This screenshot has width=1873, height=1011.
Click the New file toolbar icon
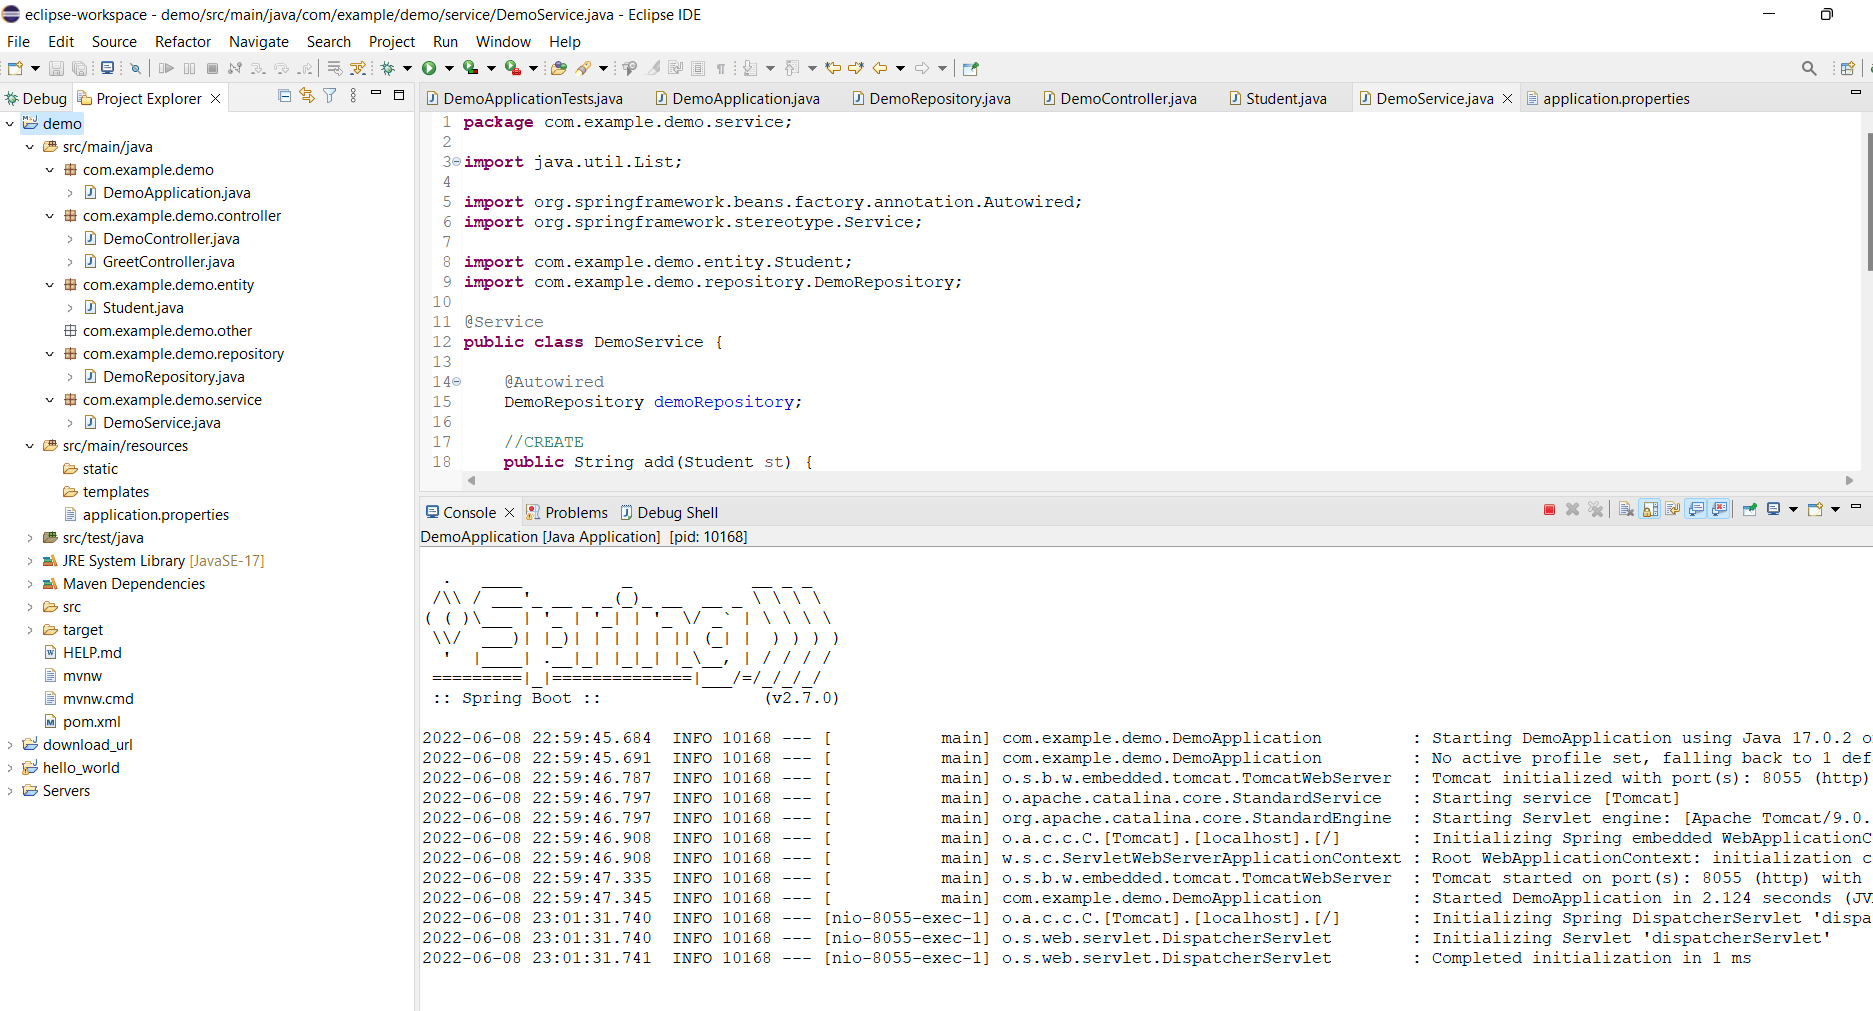pyautogui.click(x=15, y=68)
